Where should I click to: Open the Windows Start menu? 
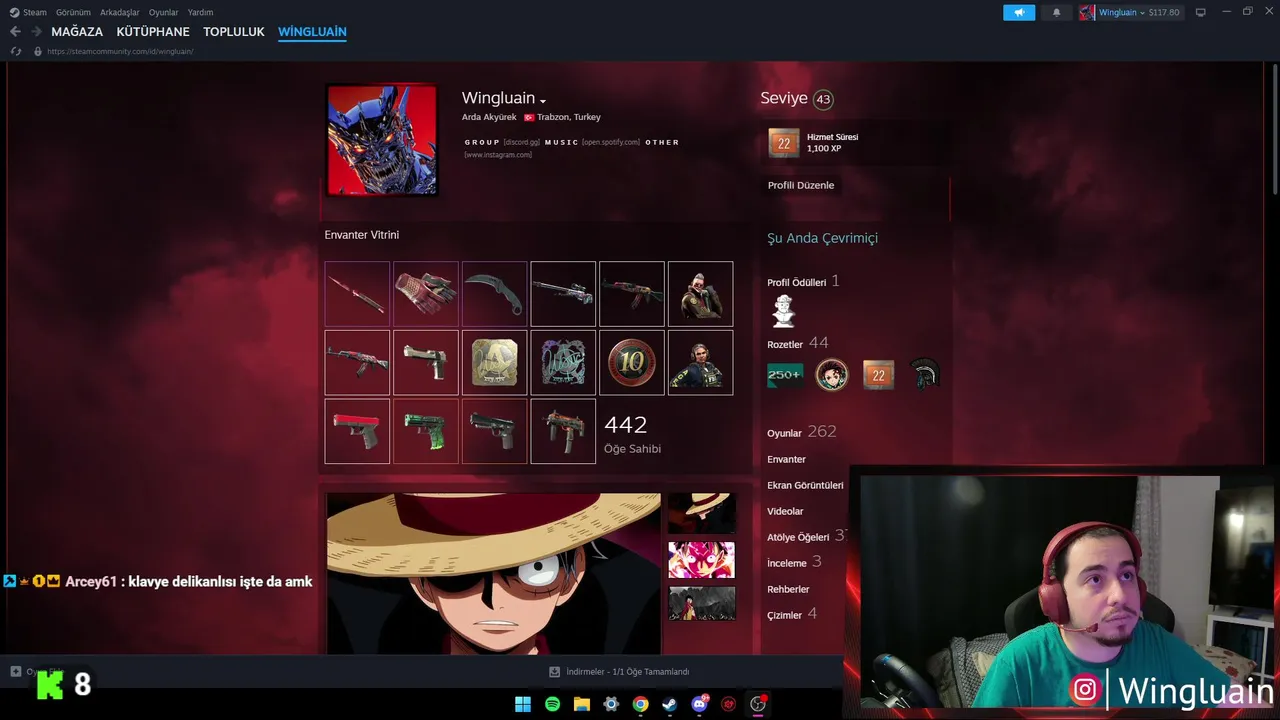tap(523, 704)
